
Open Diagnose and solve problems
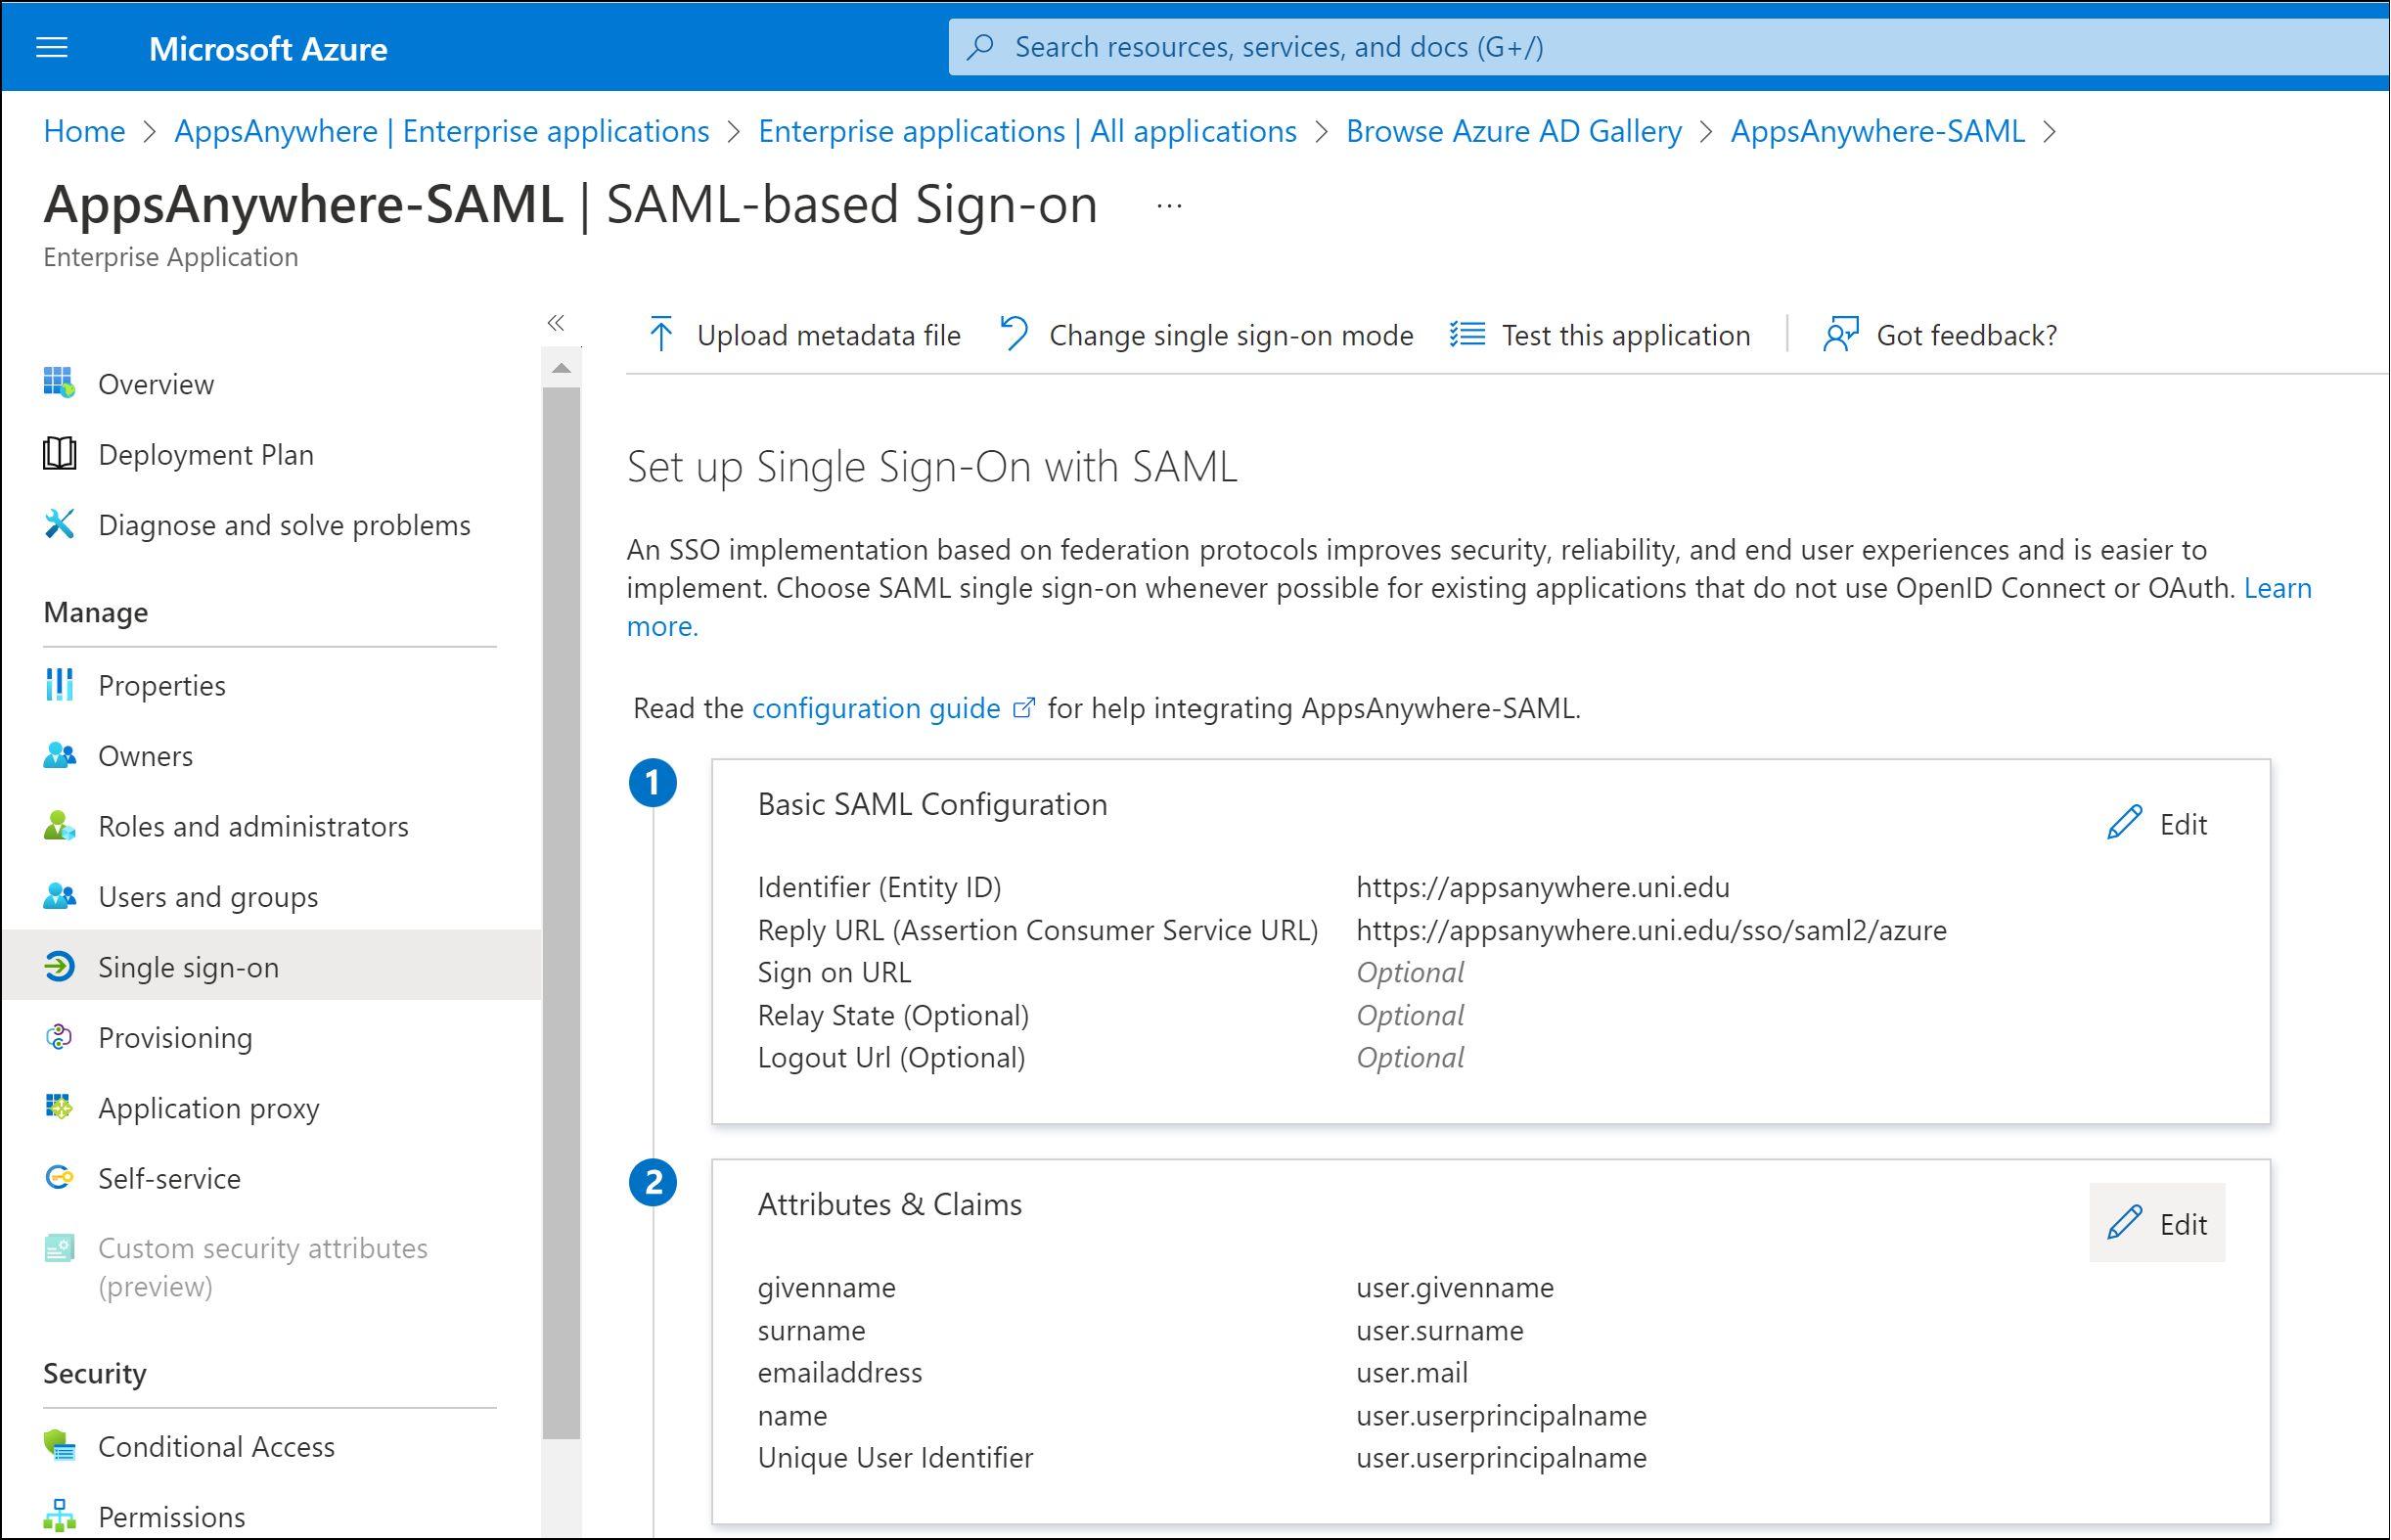[x=284, y=524]
